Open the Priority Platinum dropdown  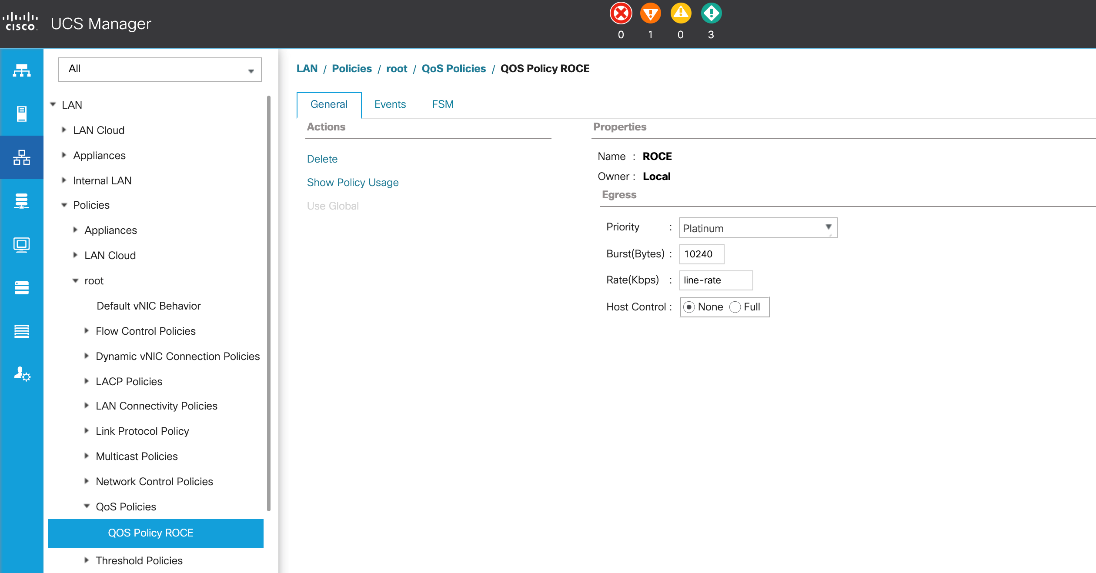(758, 228)
